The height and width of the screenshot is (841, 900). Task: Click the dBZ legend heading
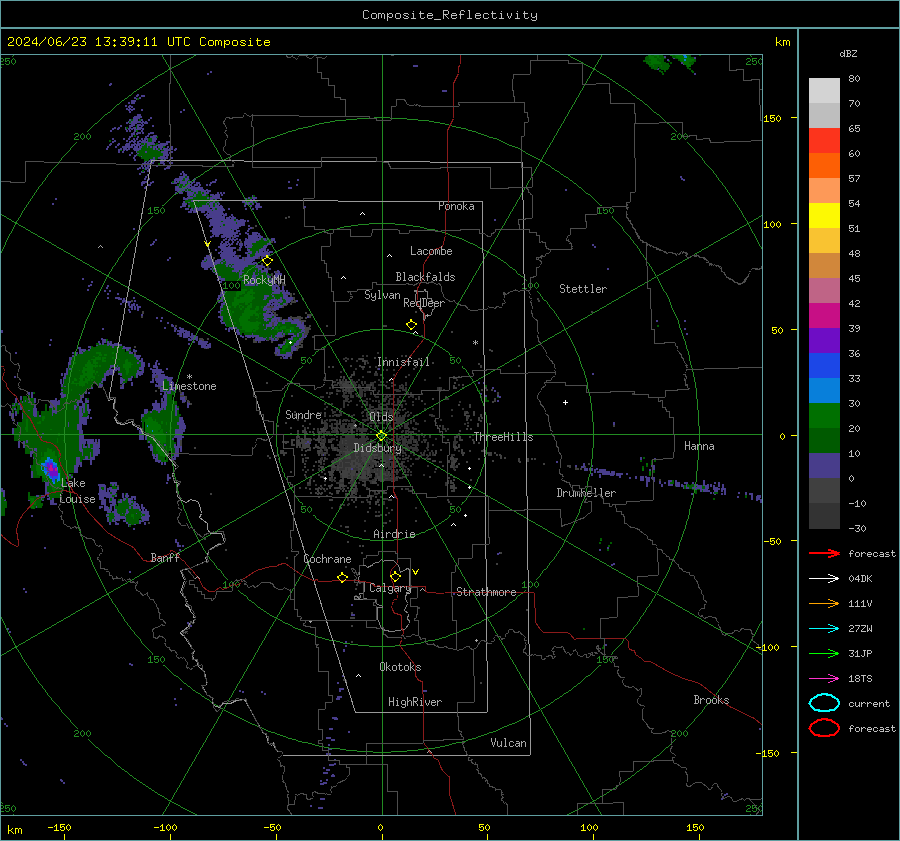(x=848, y=53)
